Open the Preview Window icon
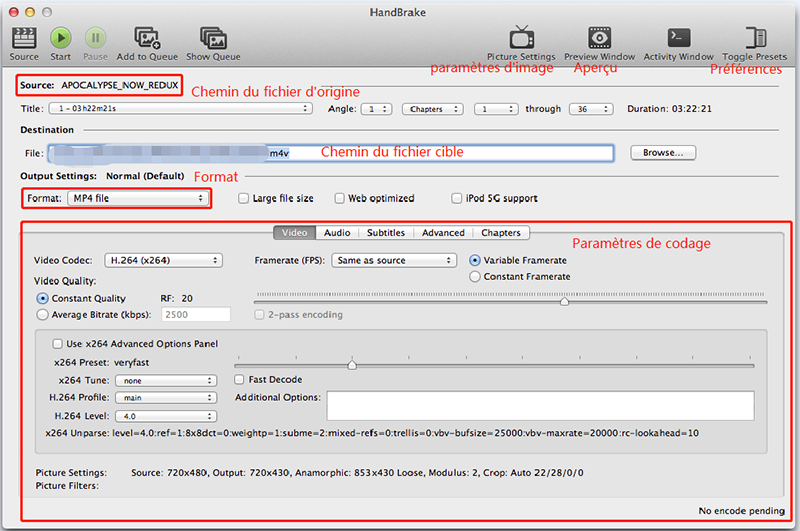Viewport: 800px width, 531px height. click(599, 38)
